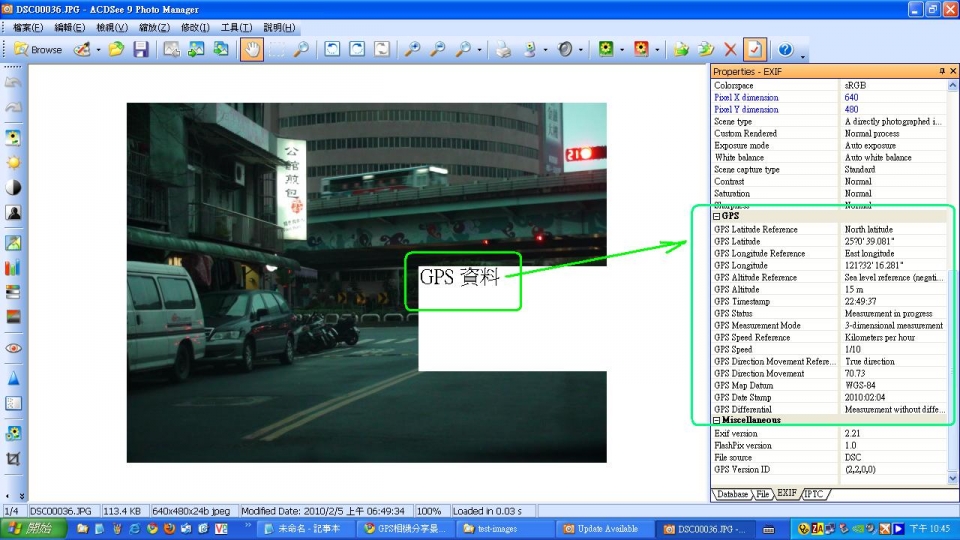Viewport: 960px width, 540px height.
Task: Select the Crop tool in sidebar
Action: [14, 459]
